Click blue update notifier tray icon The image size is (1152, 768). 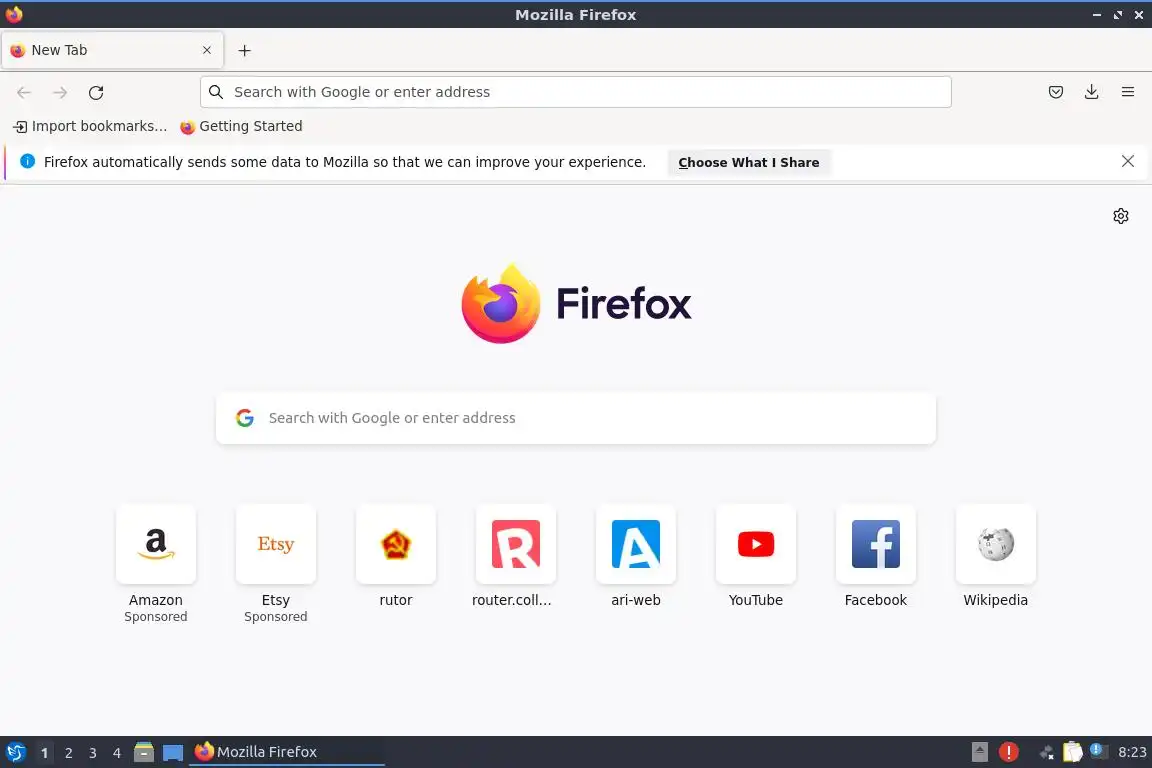1098,750
